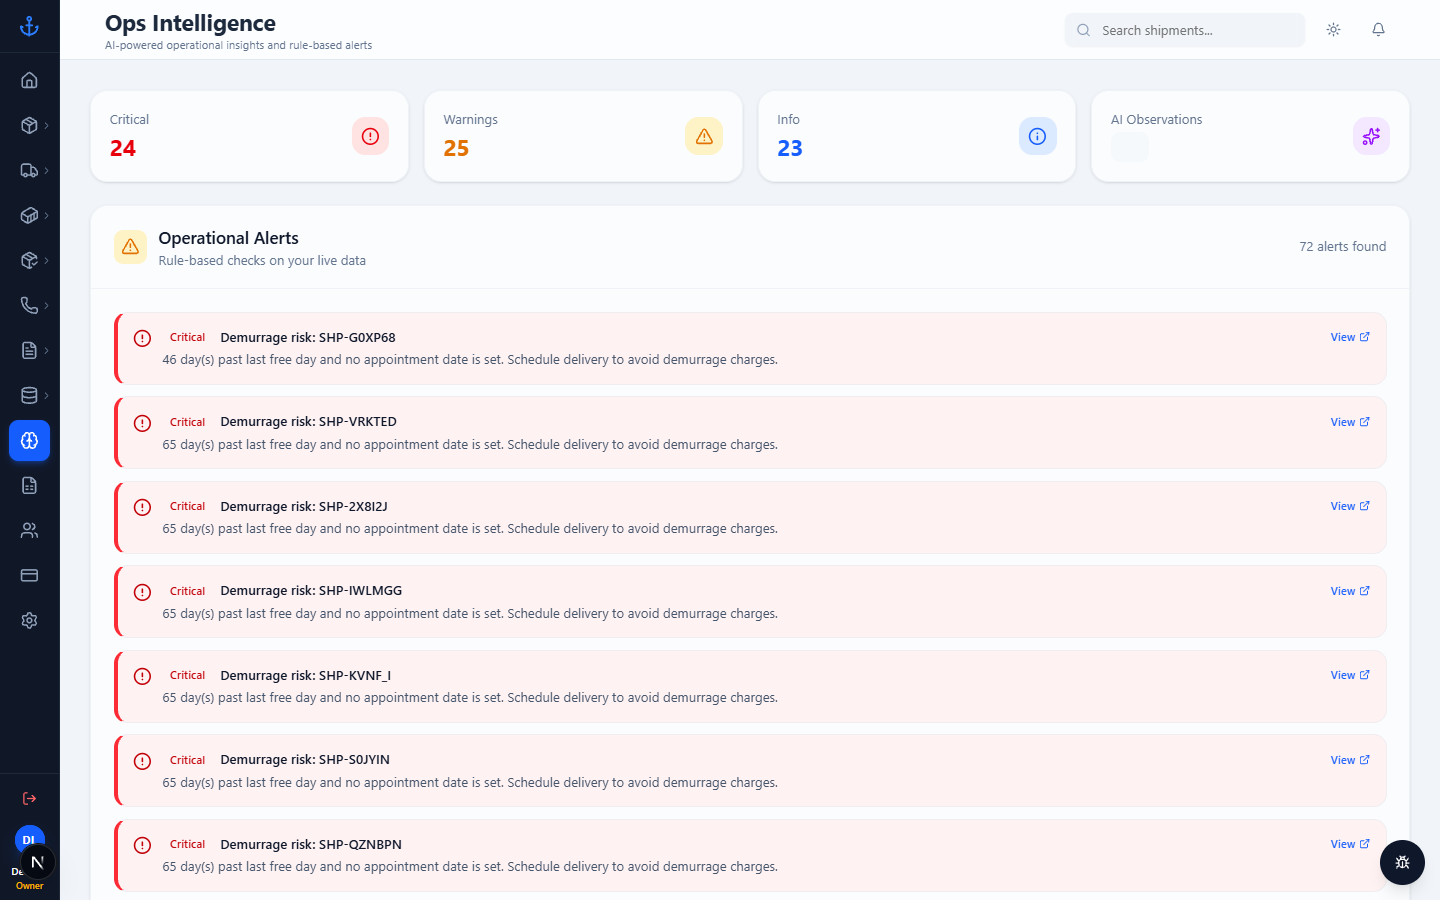1440x900 pixels.
Task: Open the home dashboard sidebar icon
Action: (x=29, y=80)
